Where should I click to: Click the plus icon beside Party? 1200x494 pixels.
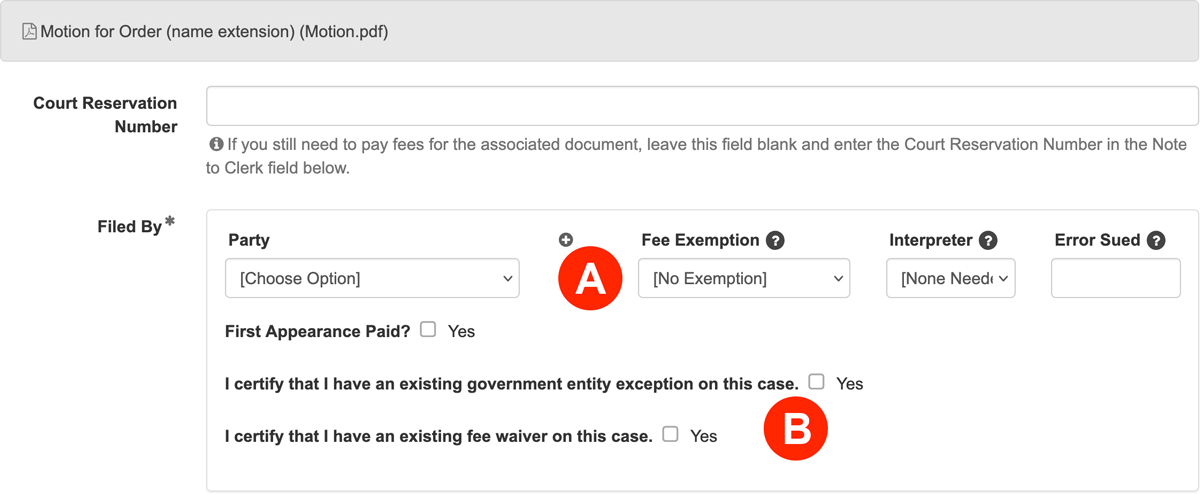point(566,240)
